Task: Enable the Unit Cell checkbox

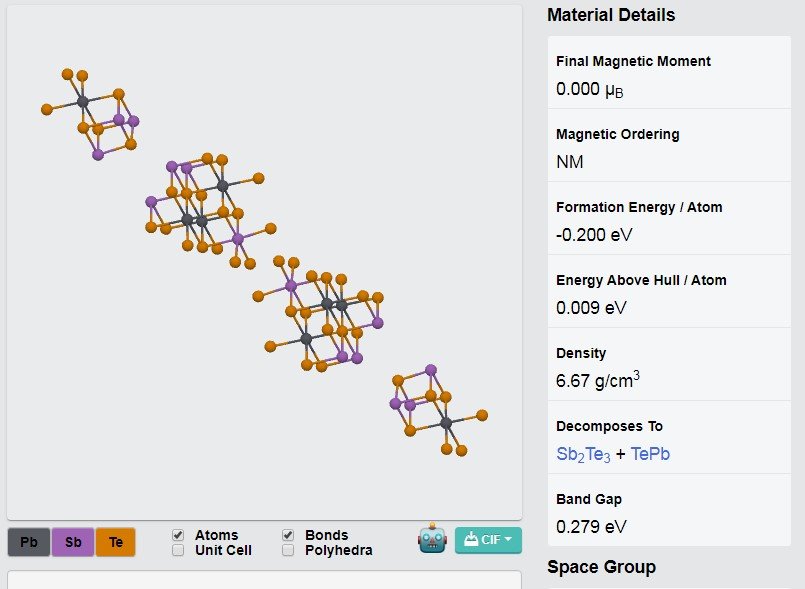Action: click(x=178, y=550)
